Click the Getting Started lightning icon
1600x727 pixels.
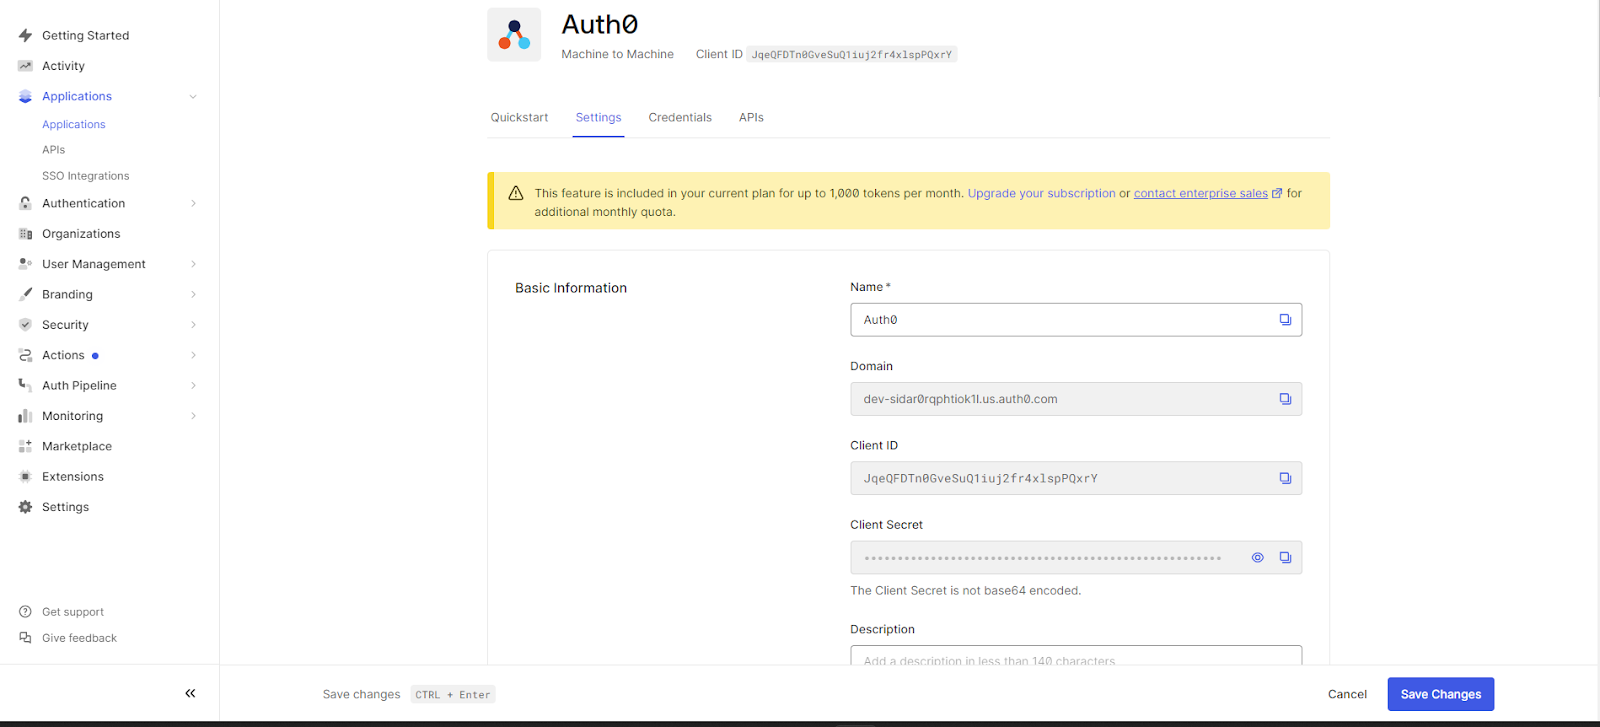point(25,35)
